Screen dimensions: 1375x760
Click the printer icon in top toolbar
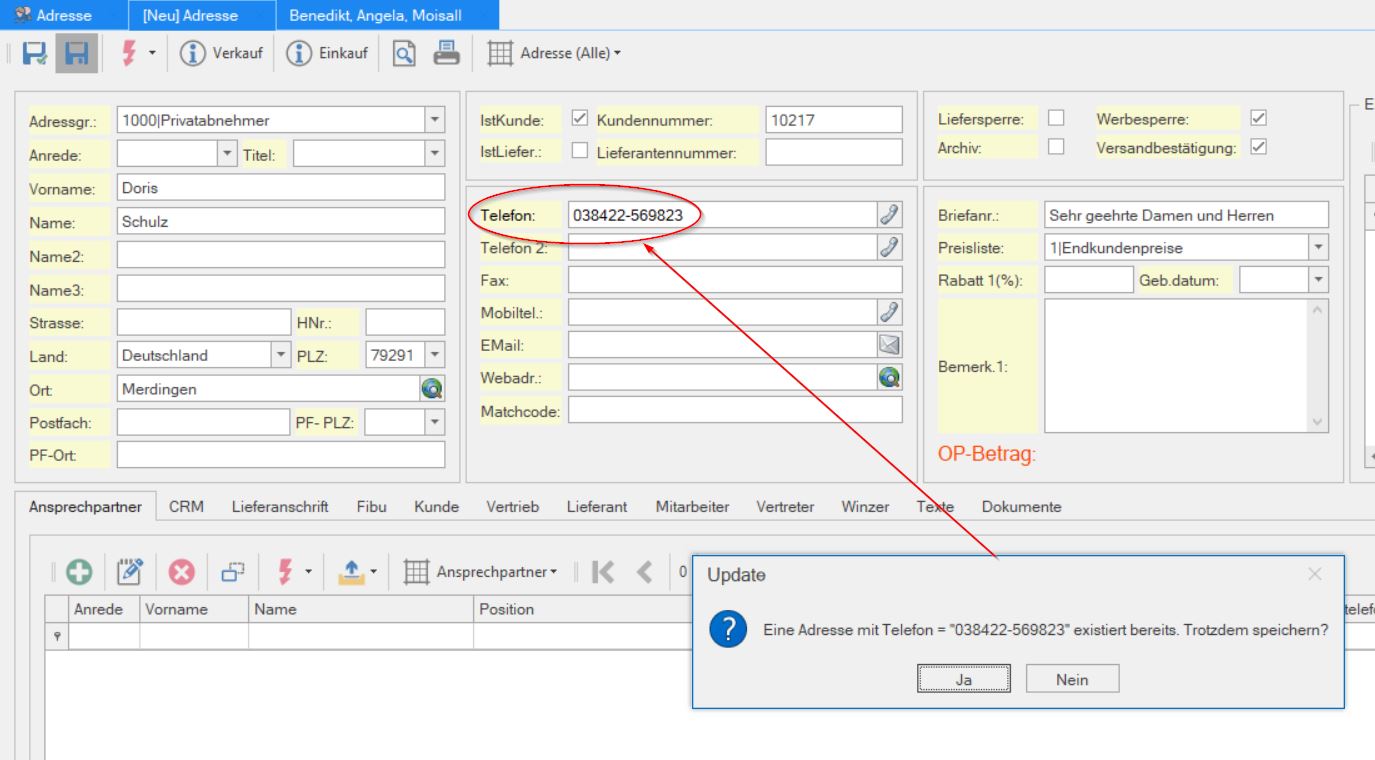point(445,53)
